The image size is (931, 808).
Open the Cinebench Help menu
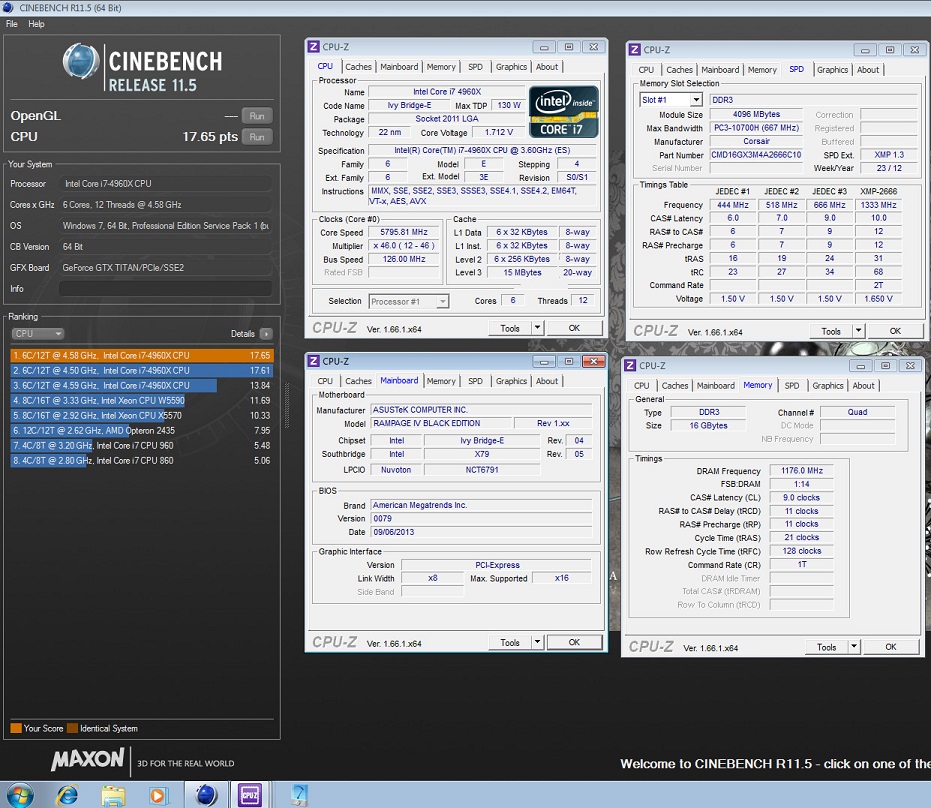(x=36, y=24)
